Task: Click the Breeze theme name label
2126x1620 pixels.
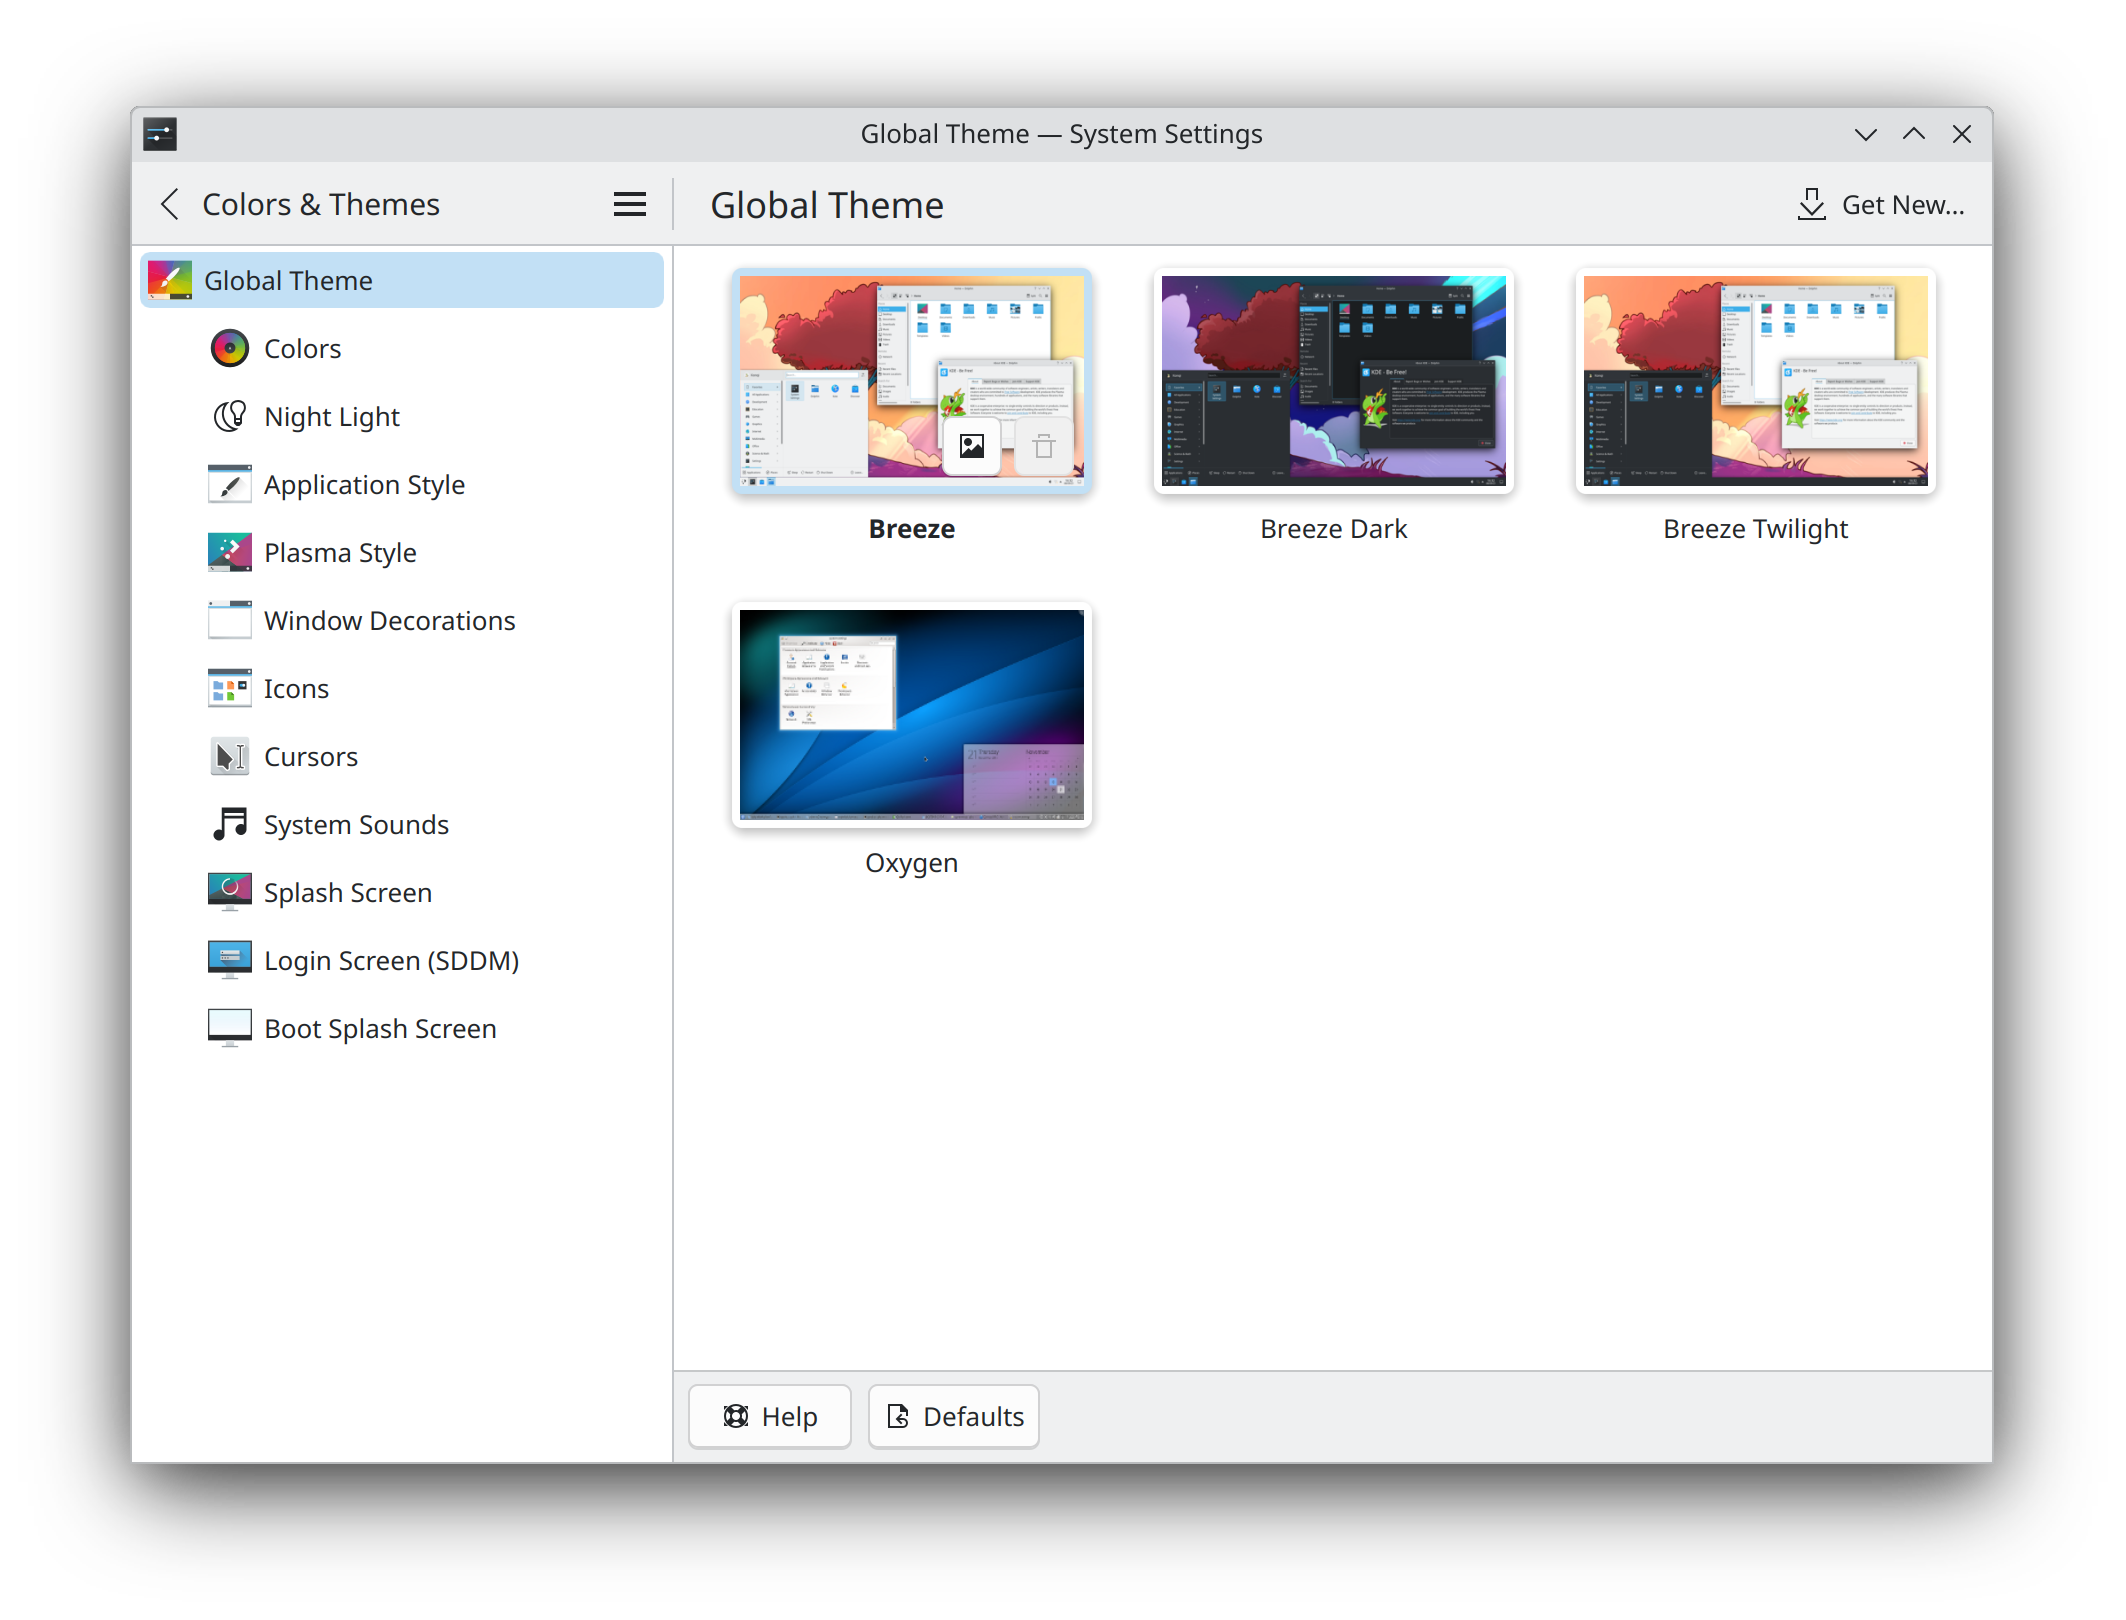Action: pyautogui.click(x=911, y=528)
